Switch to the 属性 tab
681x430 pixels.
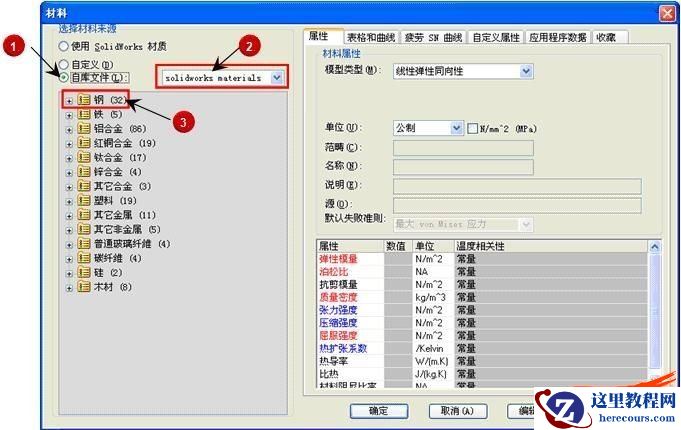click(x=323, y=36)
